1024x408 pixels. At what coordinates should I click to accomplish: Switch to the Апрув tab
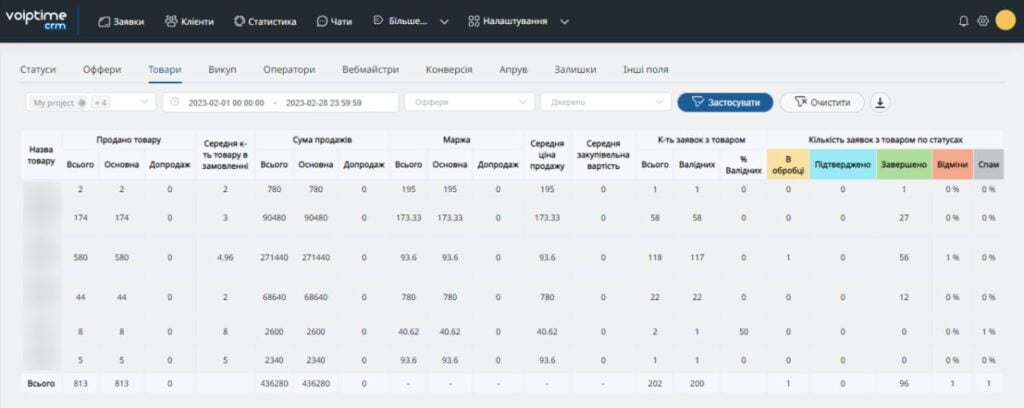pos(513,70)
